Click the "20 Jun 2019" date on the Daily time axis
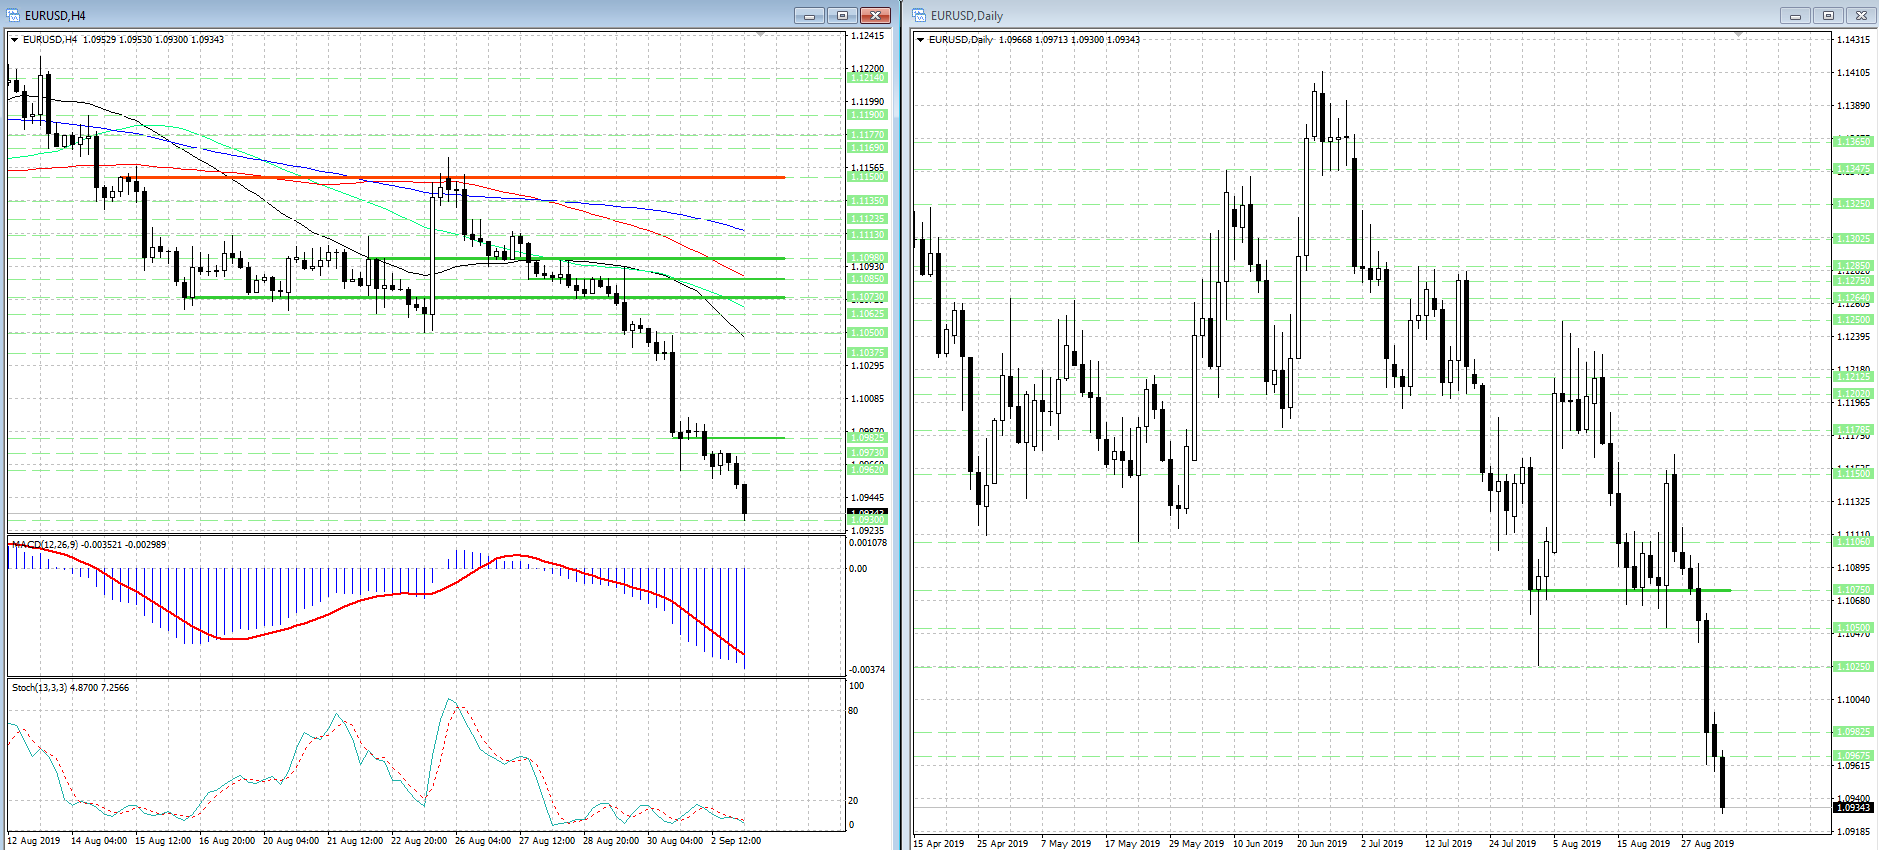The height and width of the screenshot is (850, 1879). coord(1322,844)
